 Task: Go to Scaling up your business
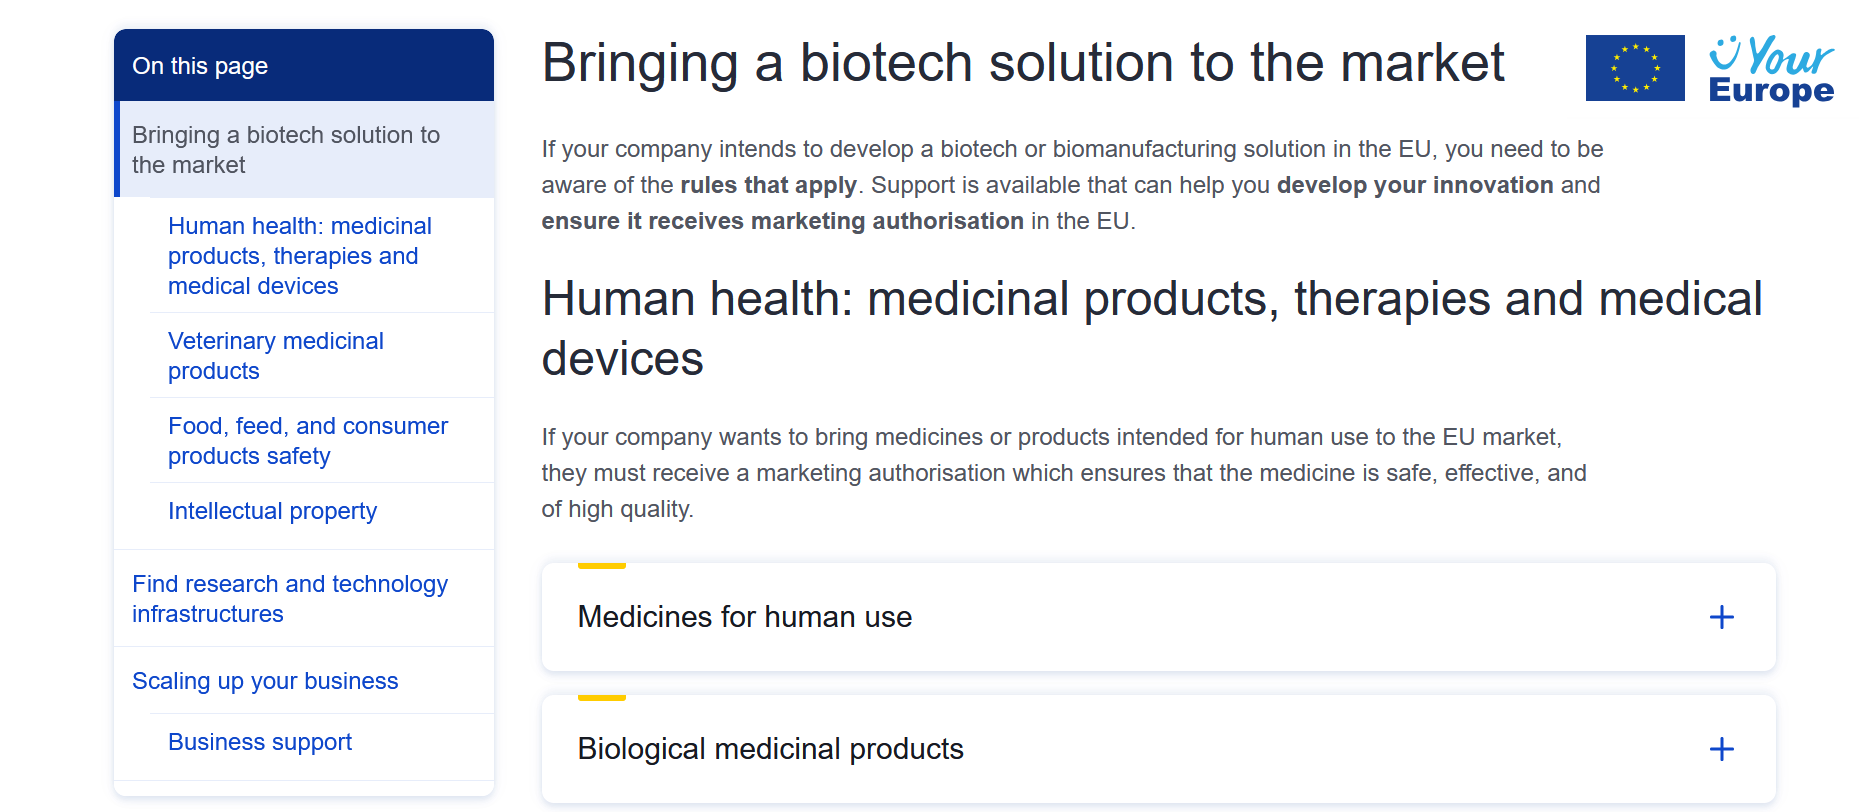click(x=265, y=681)
